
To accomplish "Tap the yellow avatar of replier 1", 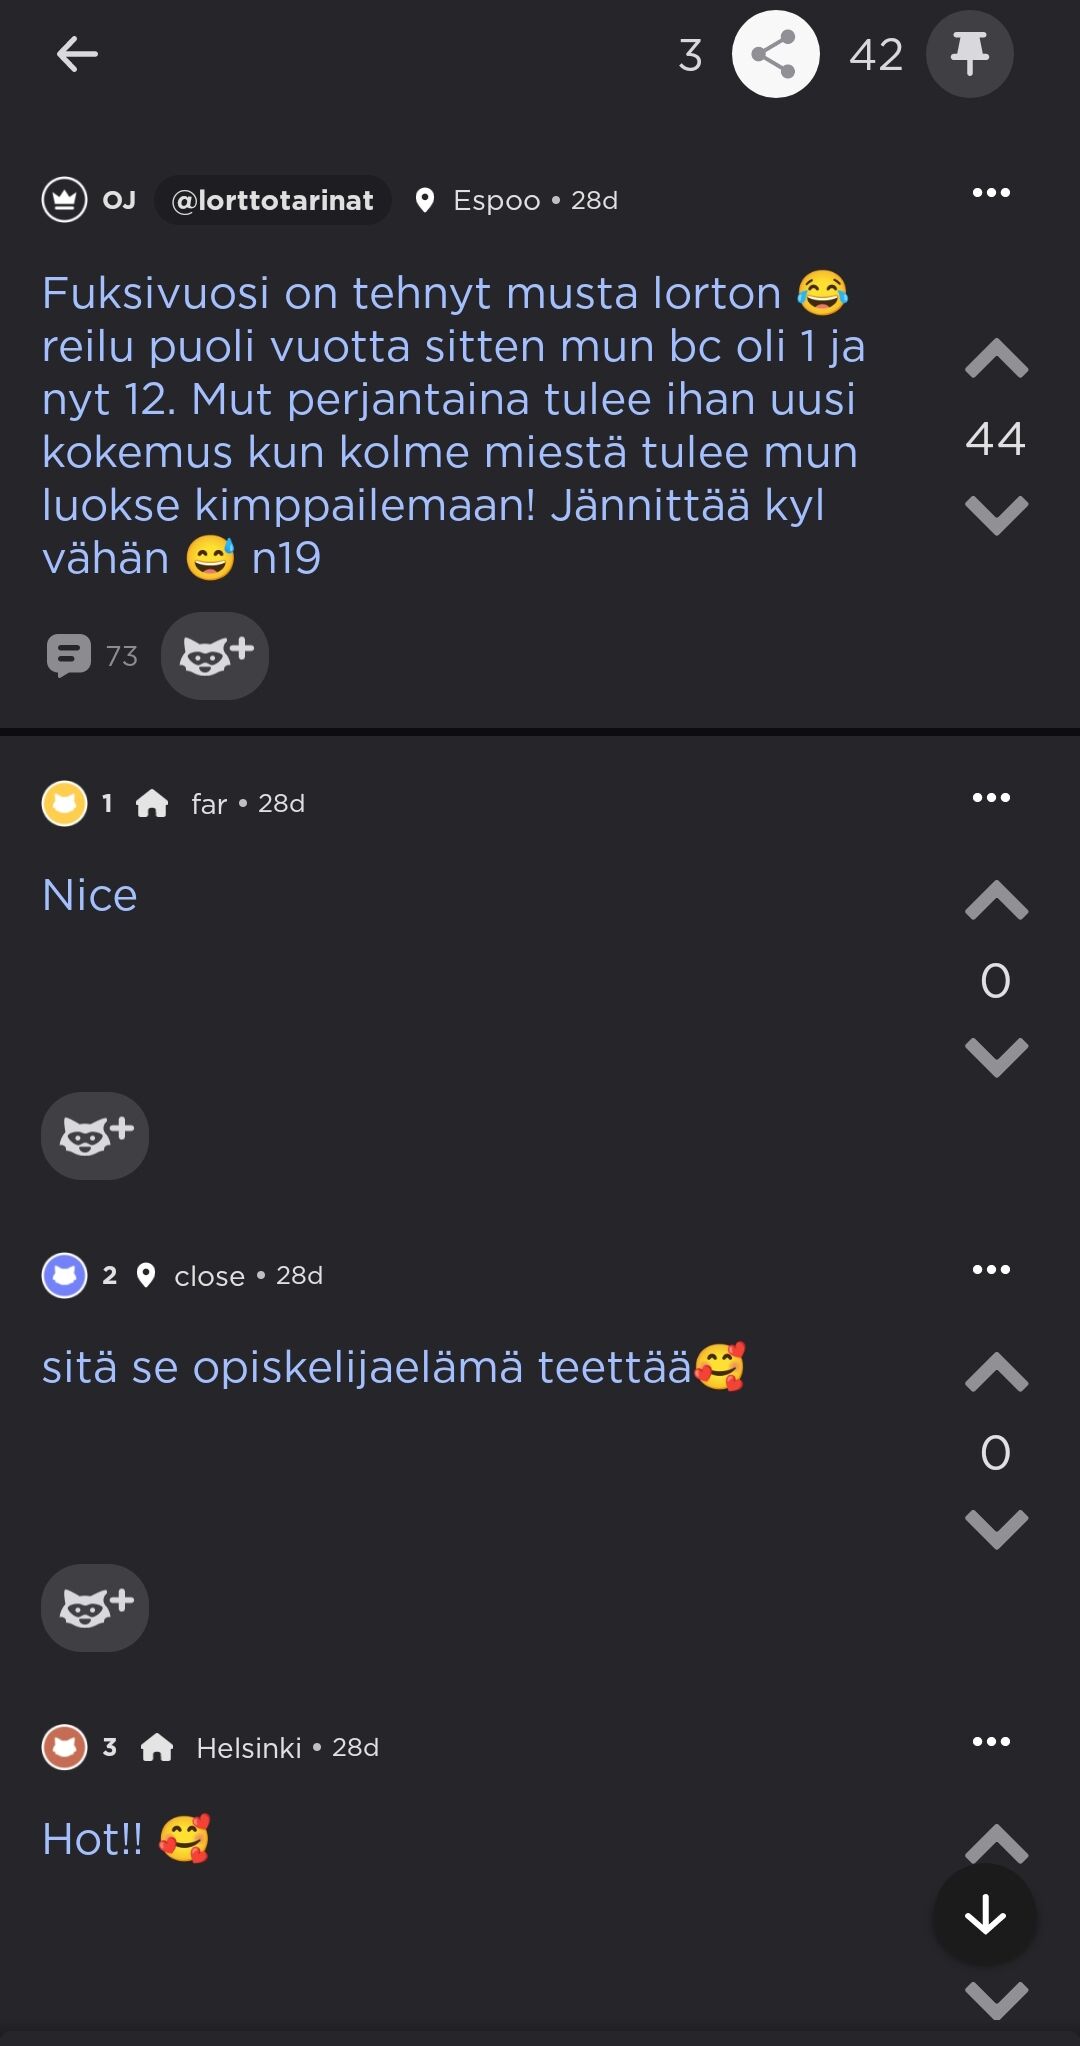I will point(64,803).
